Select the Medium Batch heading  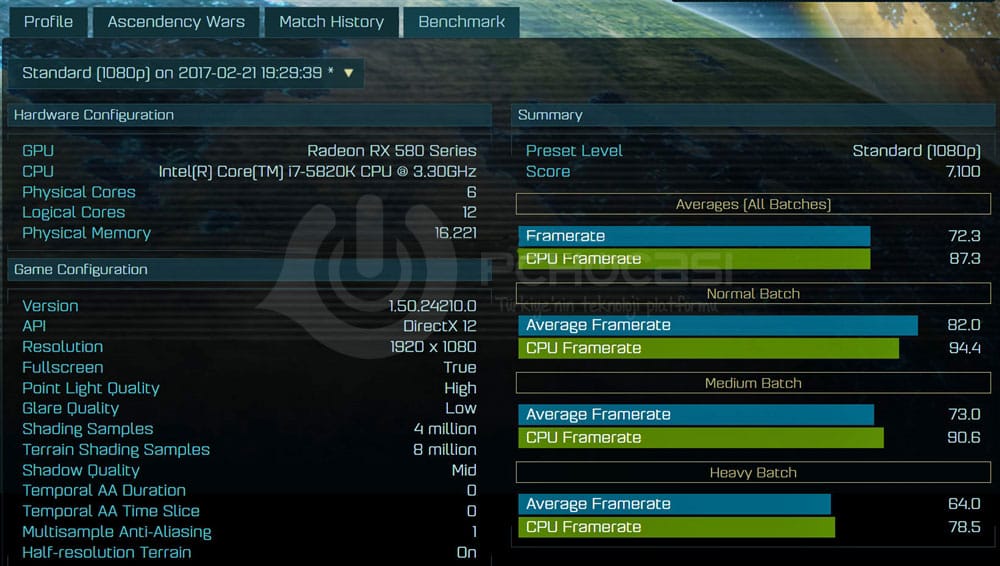point(753,383)
